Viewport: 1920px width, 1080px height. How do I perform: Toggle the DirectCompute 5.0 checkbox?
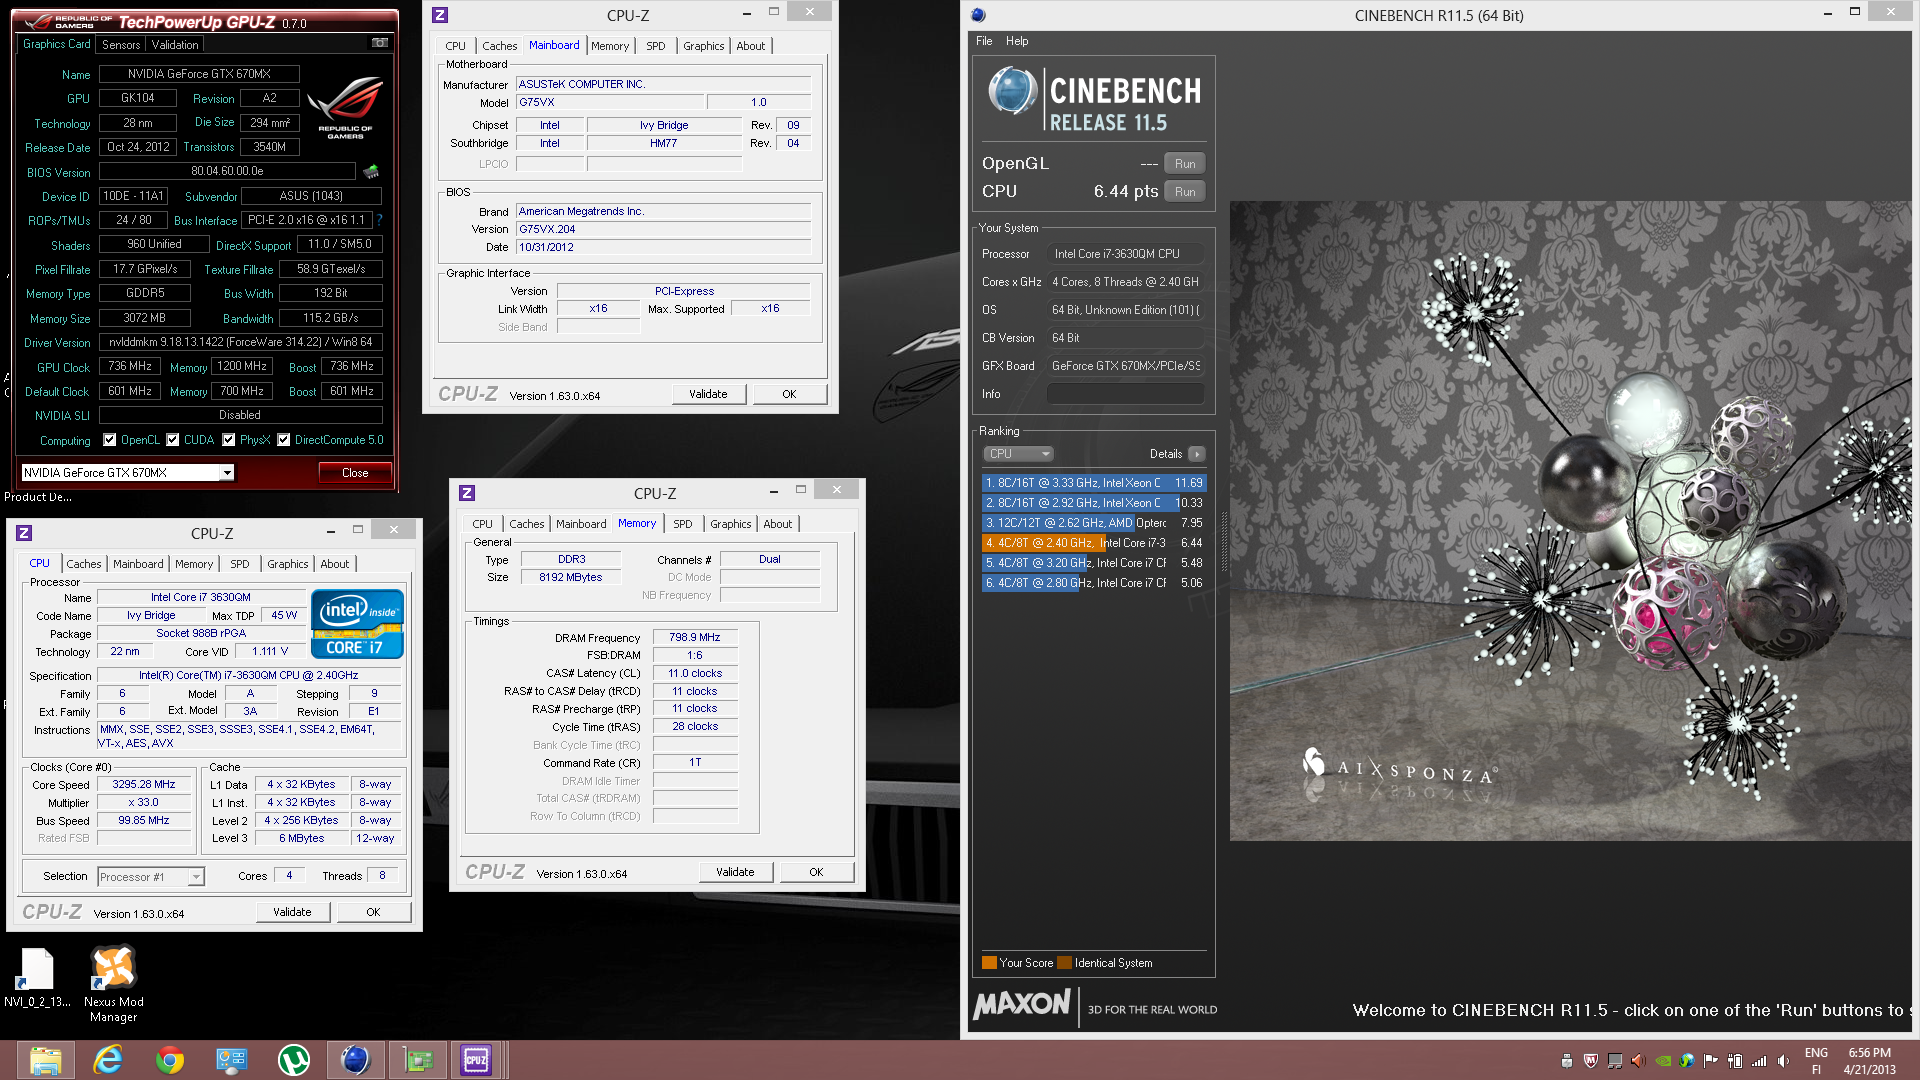click(284, 440)
